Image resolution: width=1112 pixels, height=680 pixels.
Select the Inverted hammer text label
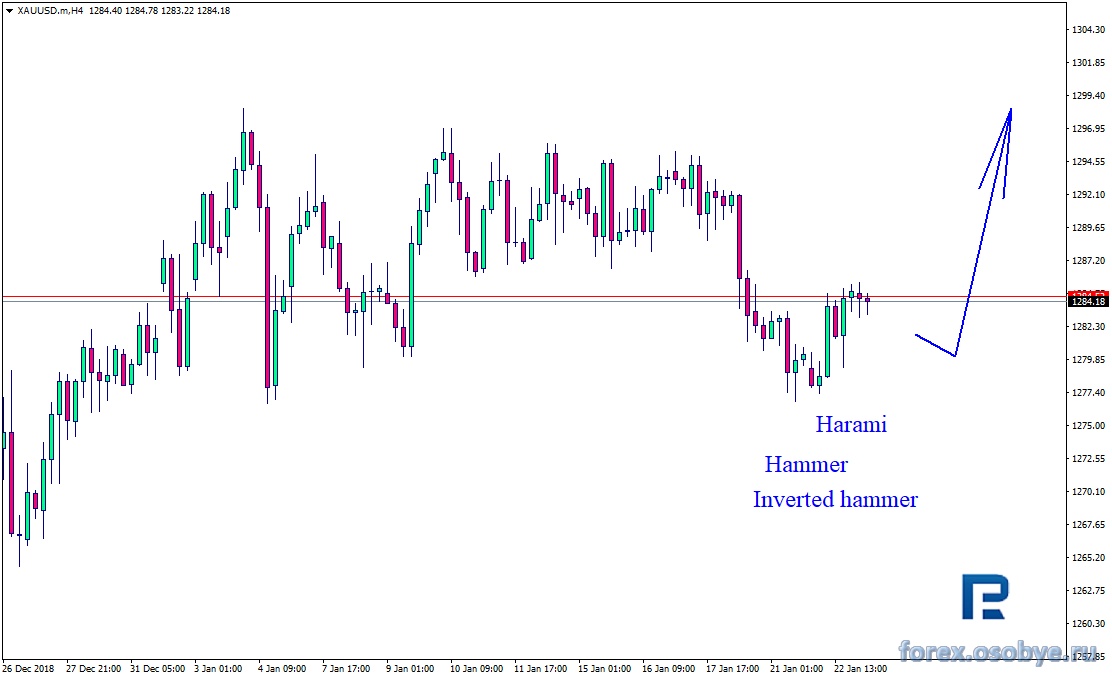pos(835,499)
